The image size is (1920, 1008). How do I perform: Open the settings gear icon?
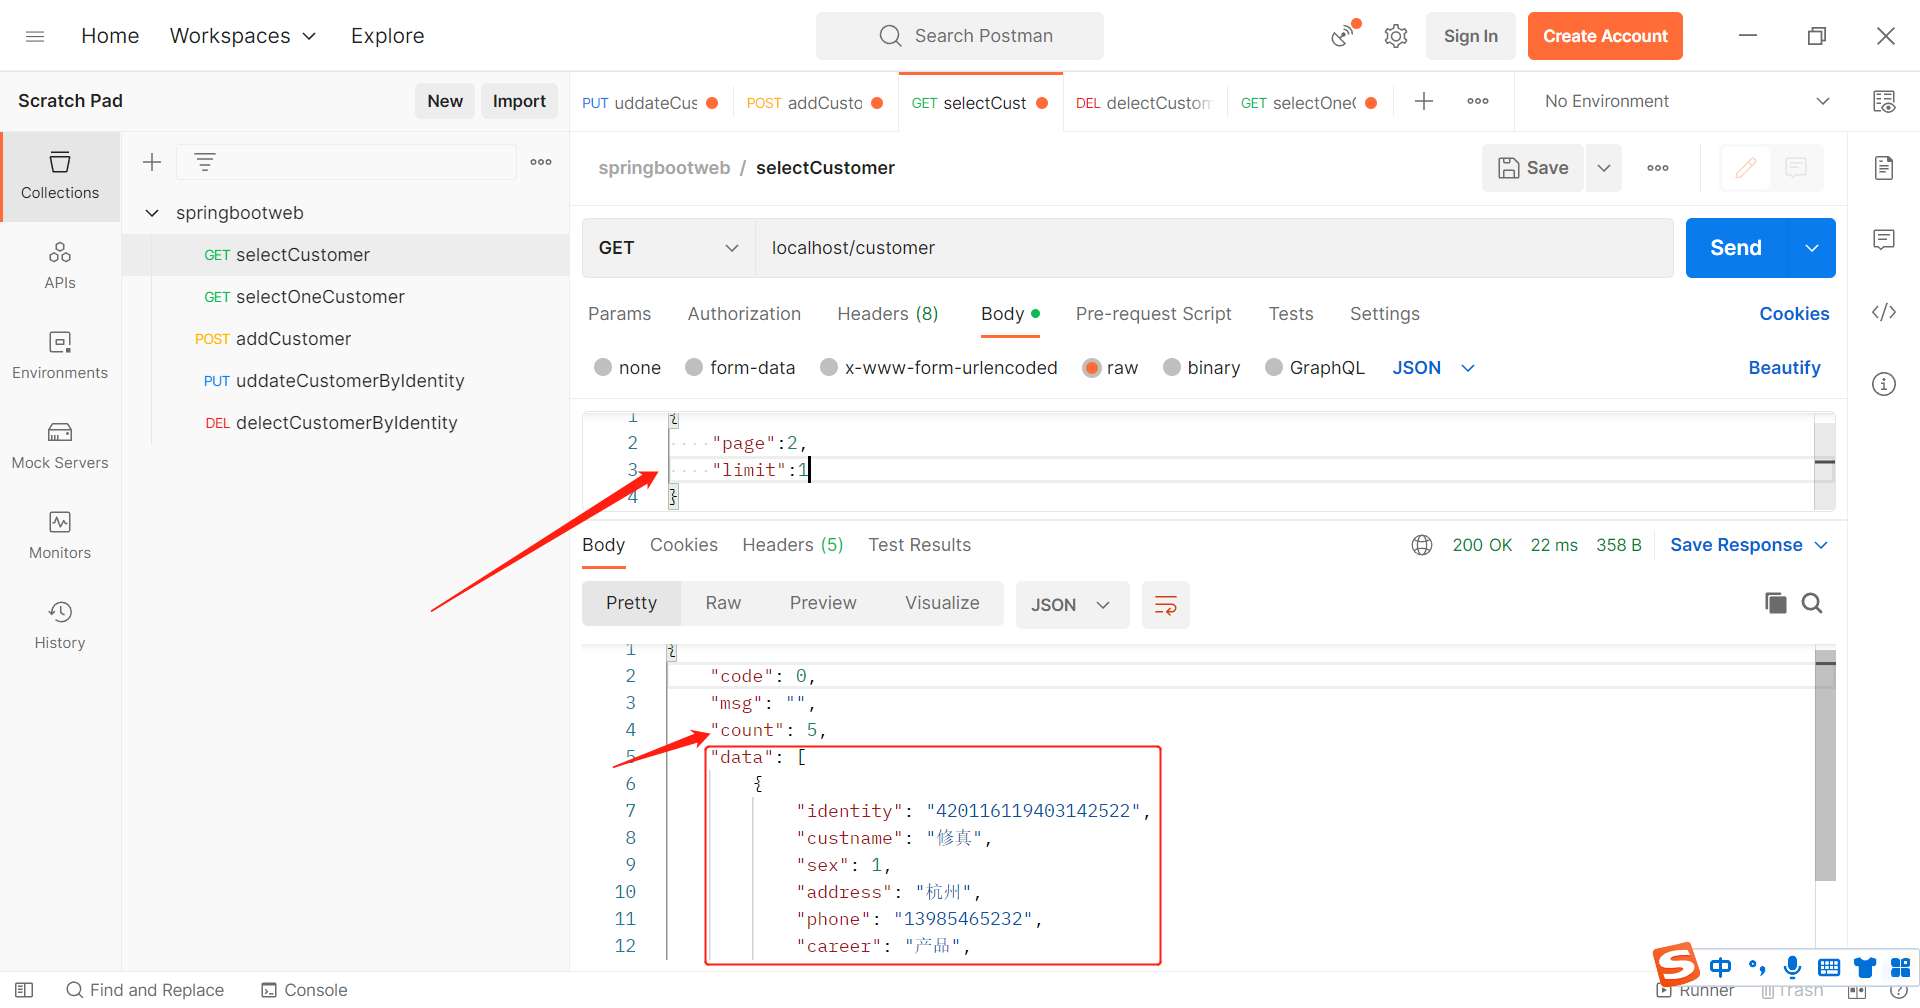(1396, 36)
